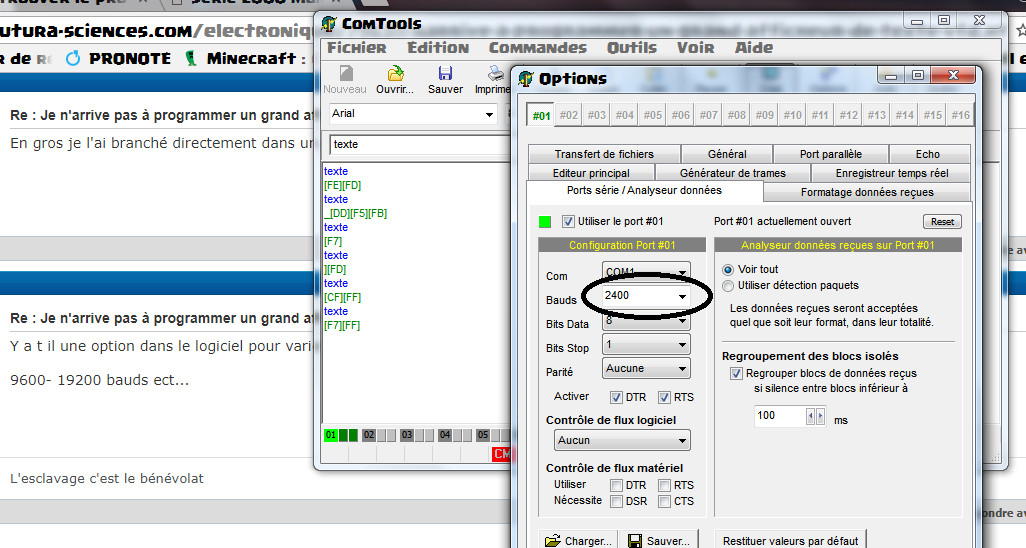Click the silence delay stepper arrows
Viewport: 1026px width, 548px height.
point(815,416)
